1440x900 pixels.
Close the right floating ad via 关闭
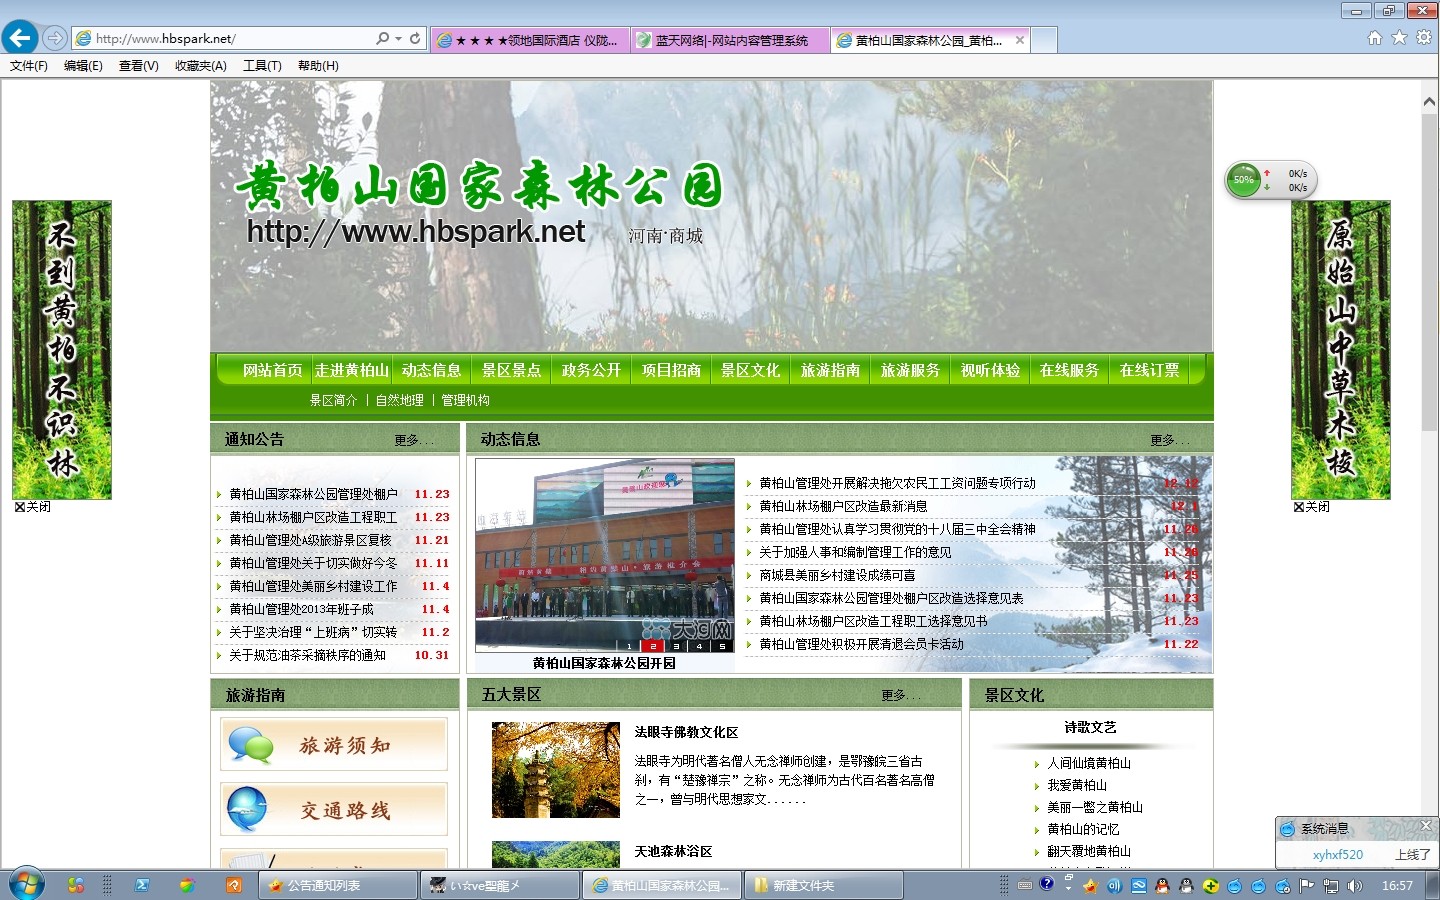click(x=1311, y=507)
